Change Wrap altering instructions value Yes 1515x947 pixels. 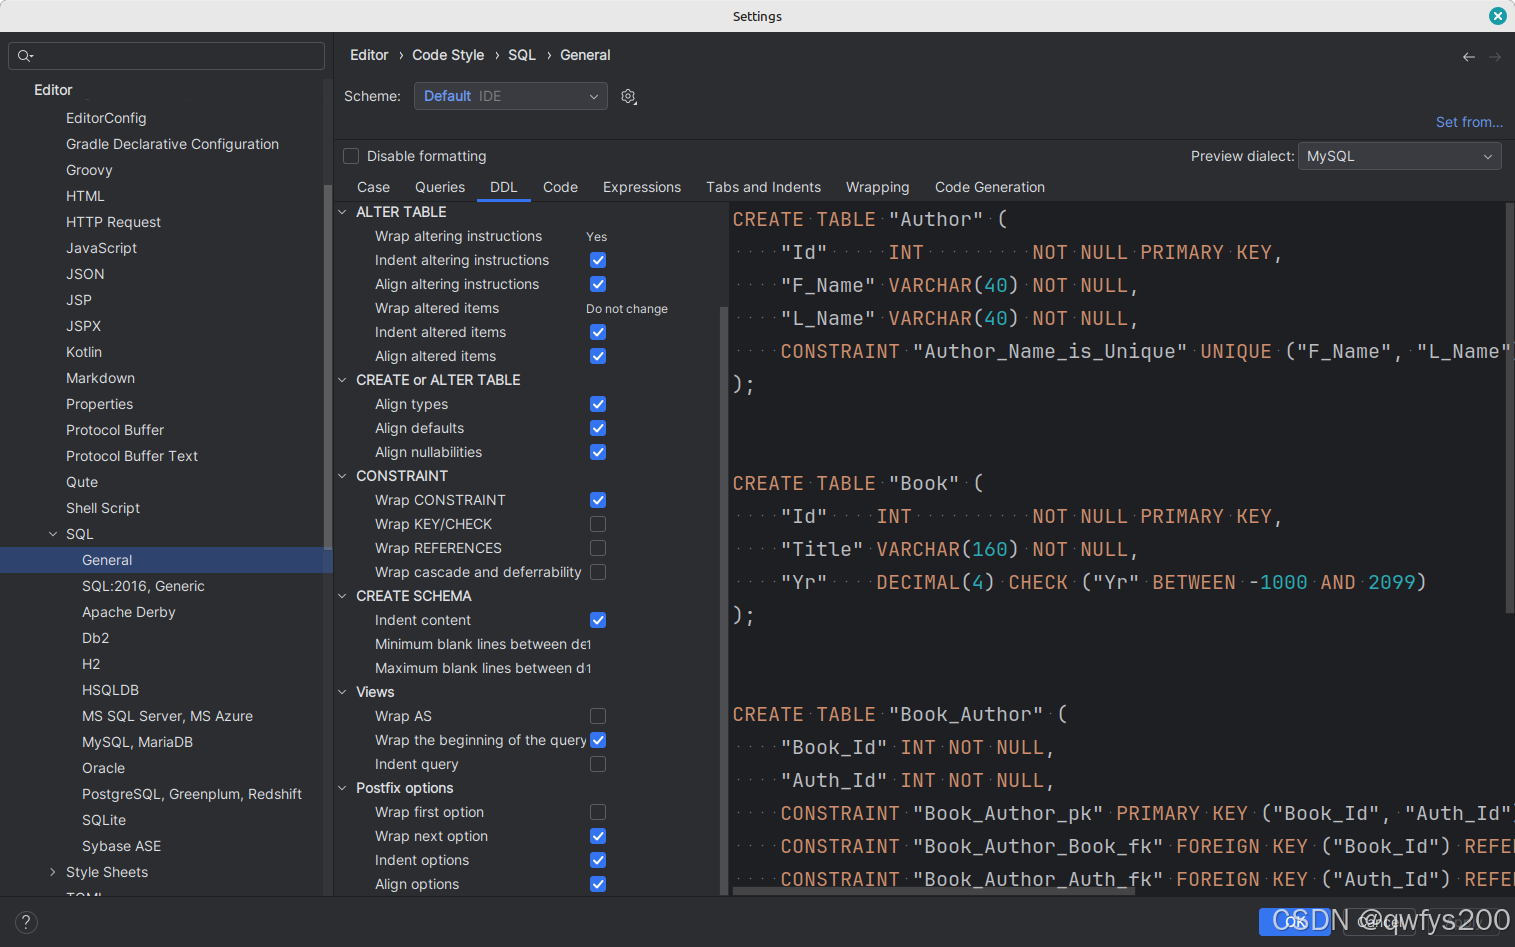[597, 237]
